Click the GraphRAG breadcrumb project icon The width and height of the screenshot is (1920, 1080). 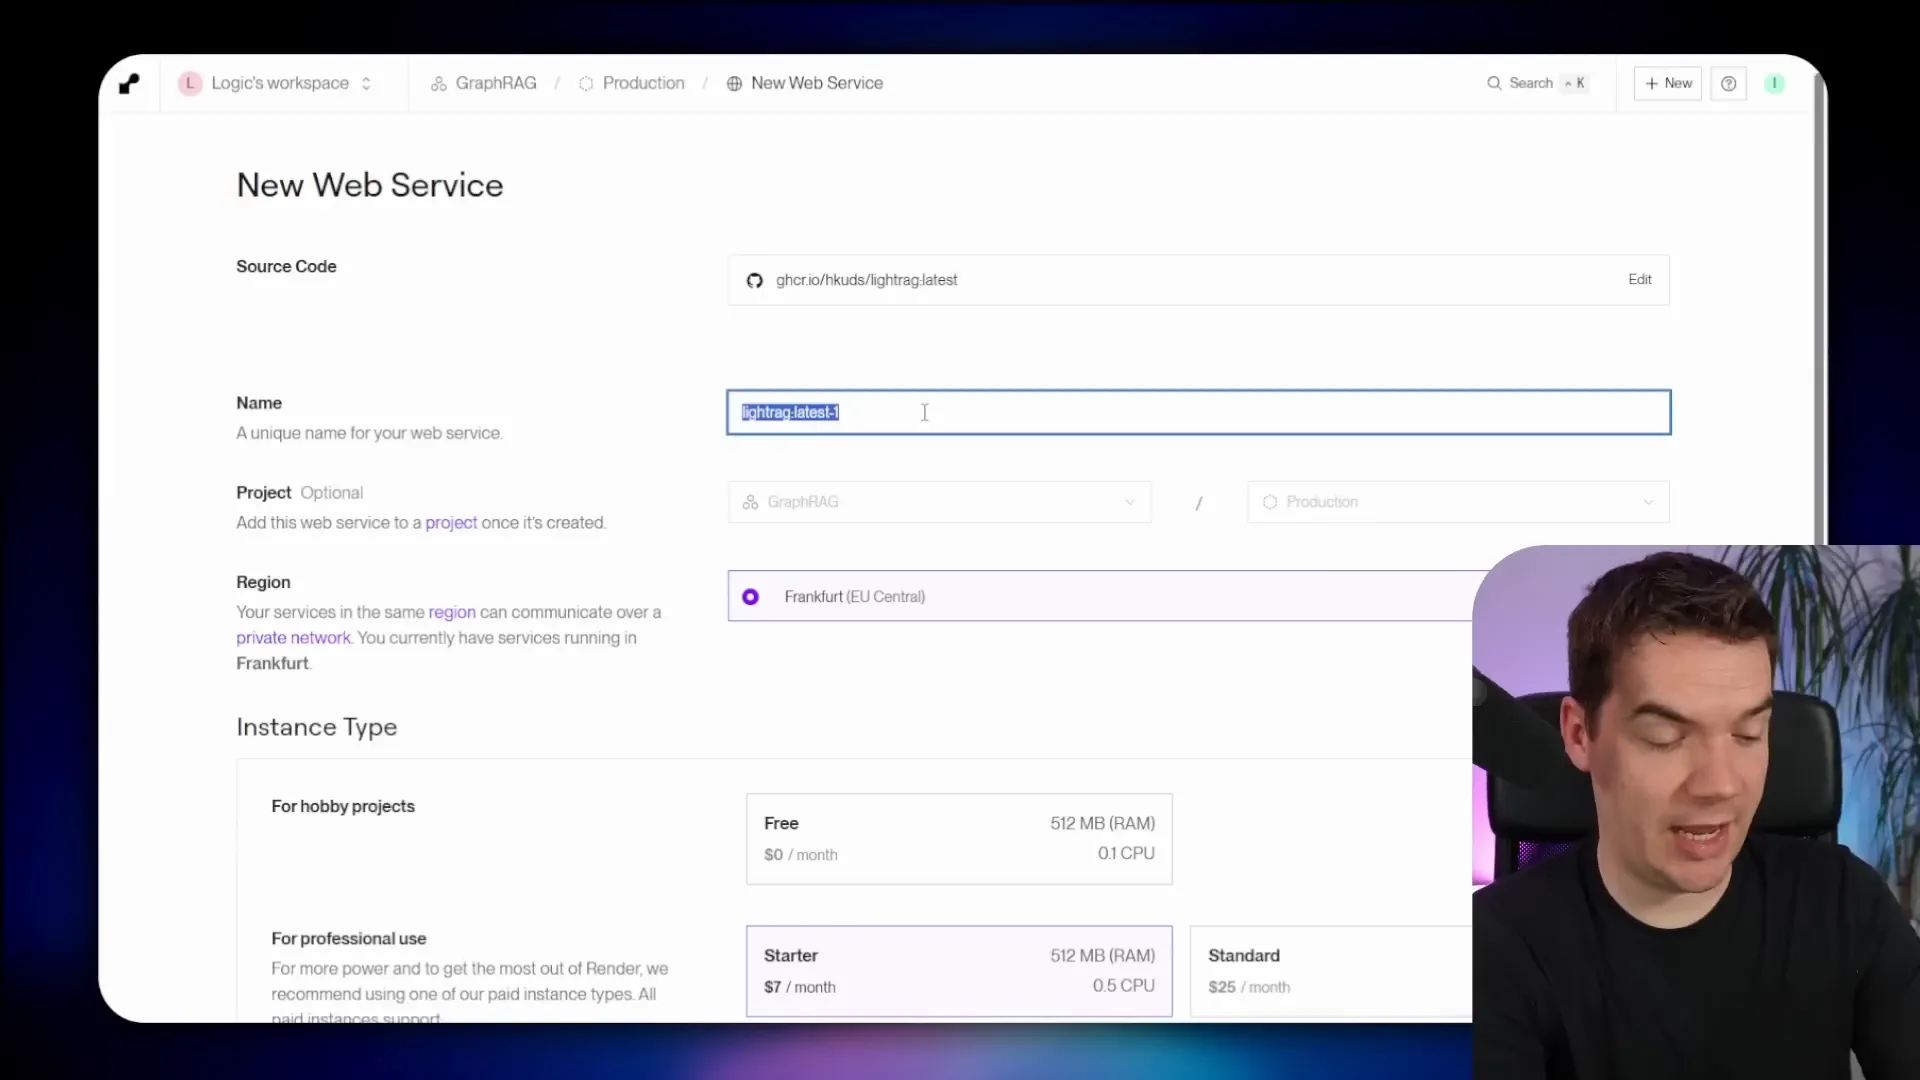[438, 84]
